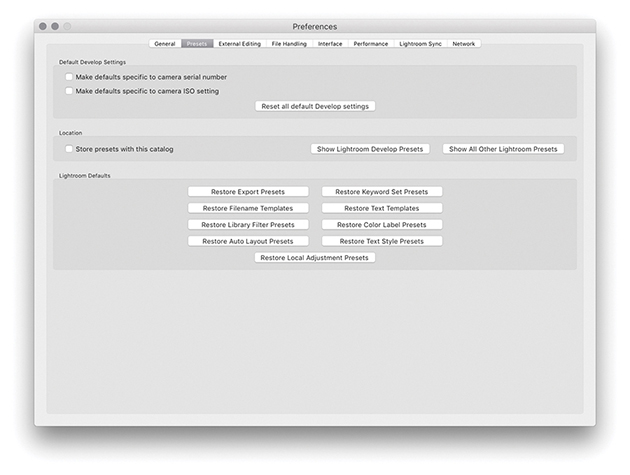630x475 pixels.
Task: Click Restore Text Style Presets
Action: (x=382, y=241)
